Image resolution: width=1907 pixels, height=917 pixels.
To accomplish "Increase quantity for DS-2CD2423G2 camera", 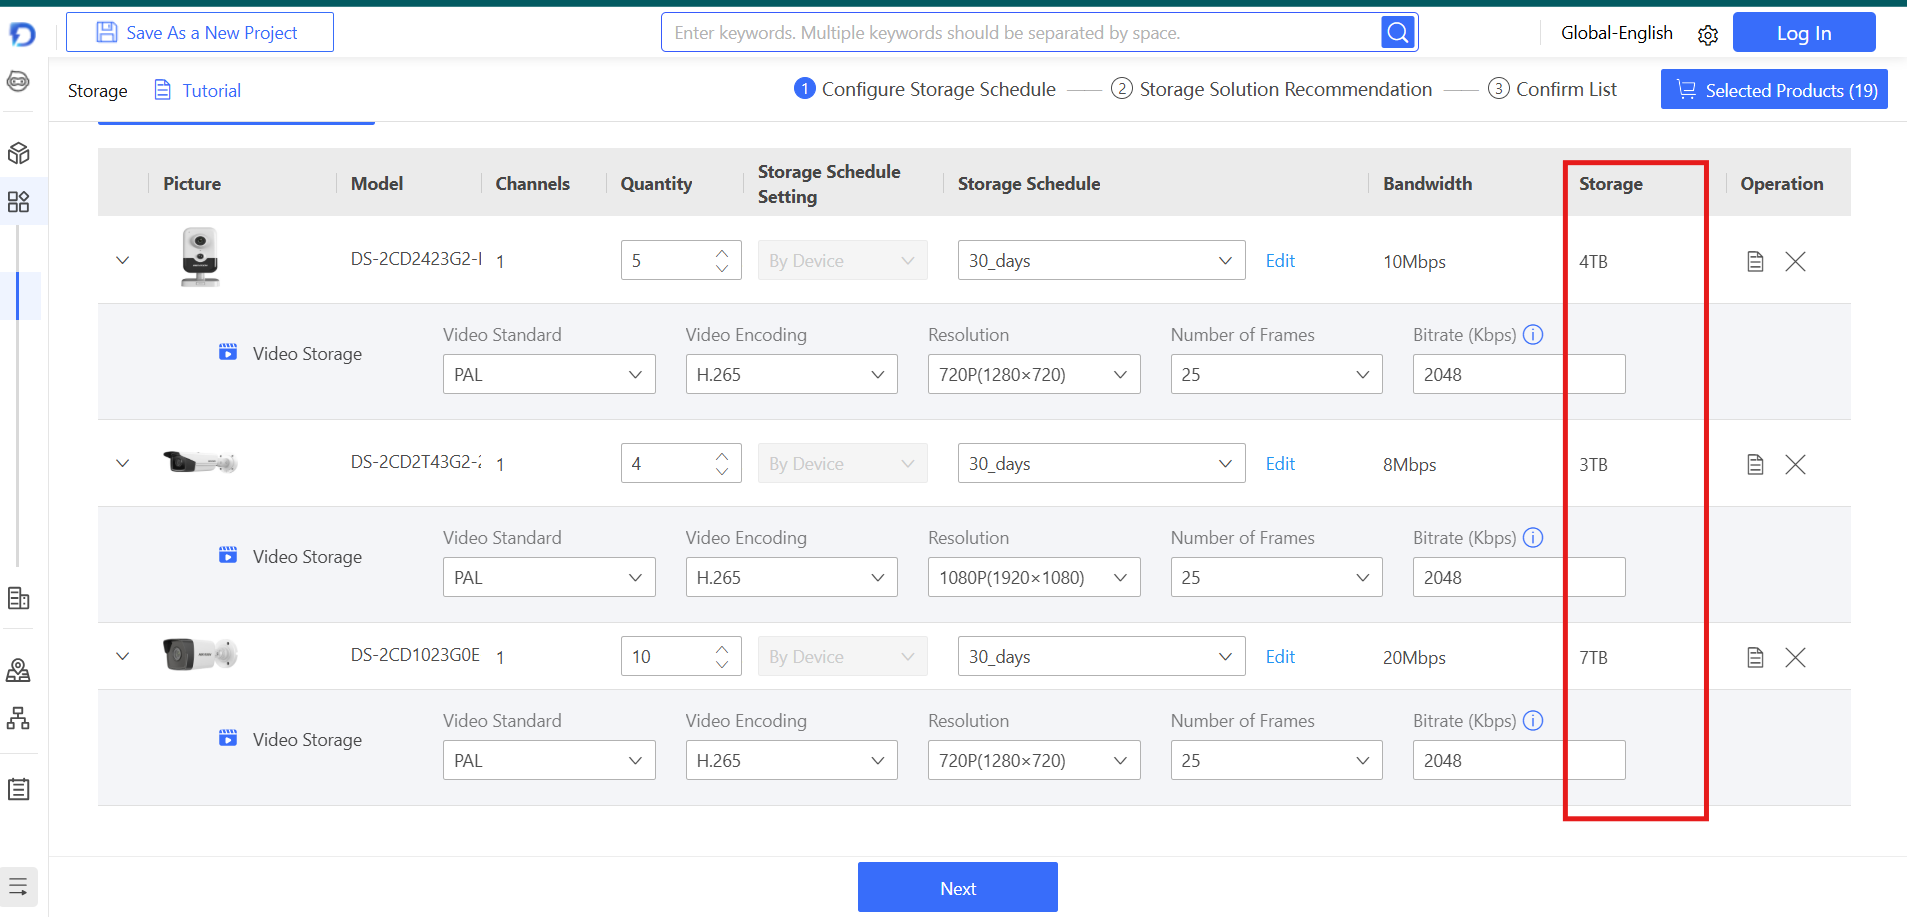I will click(x=722, y=252).
